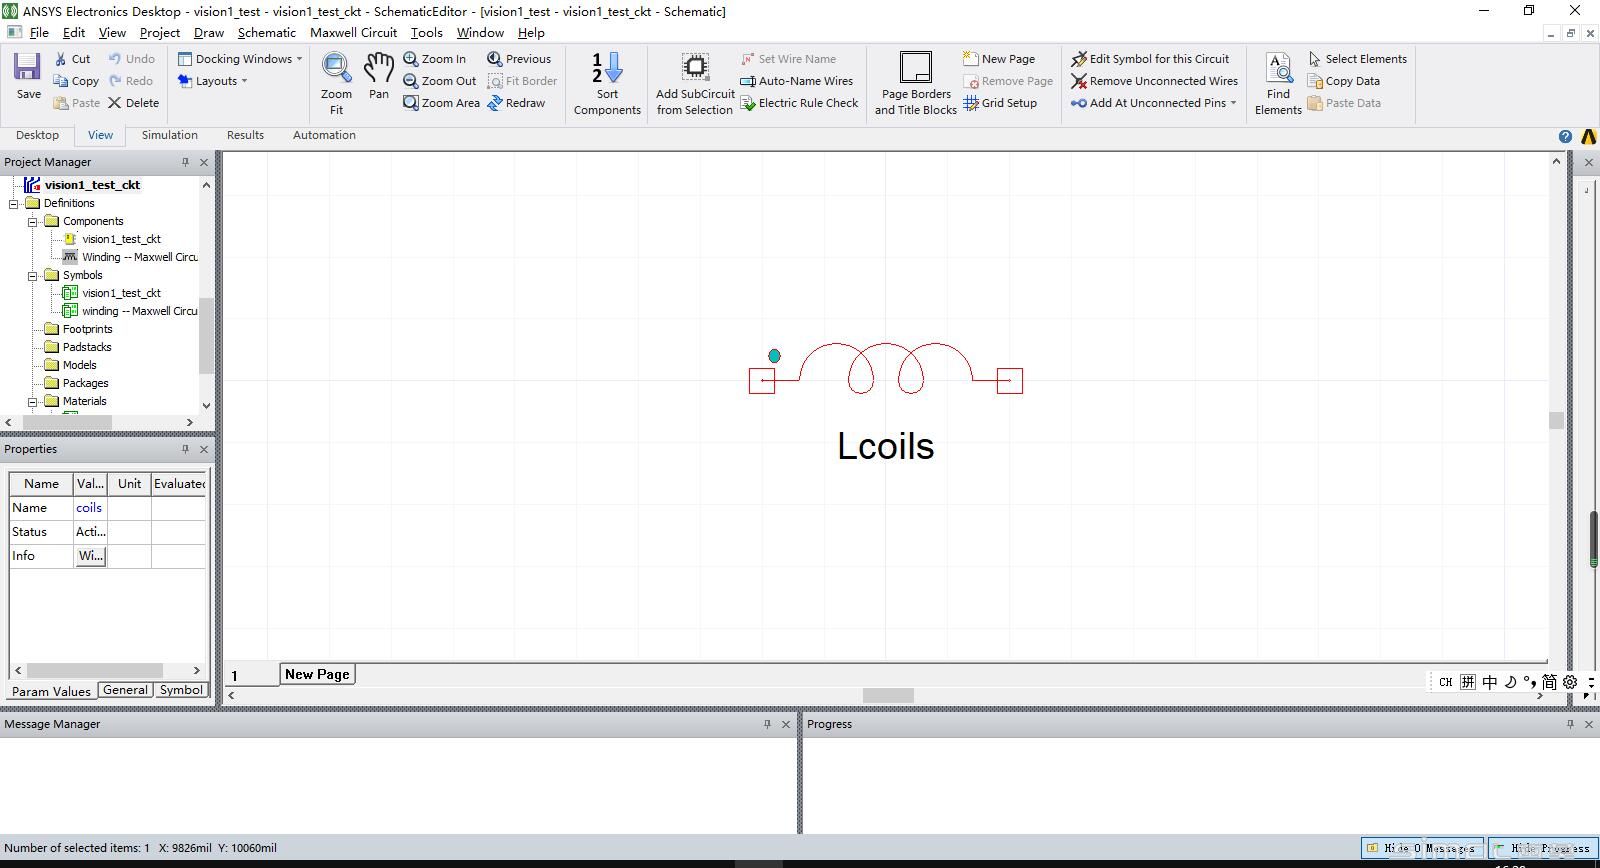Close the Progress panel
This screenshot has height=868, width=1600.
[1588, 724]
